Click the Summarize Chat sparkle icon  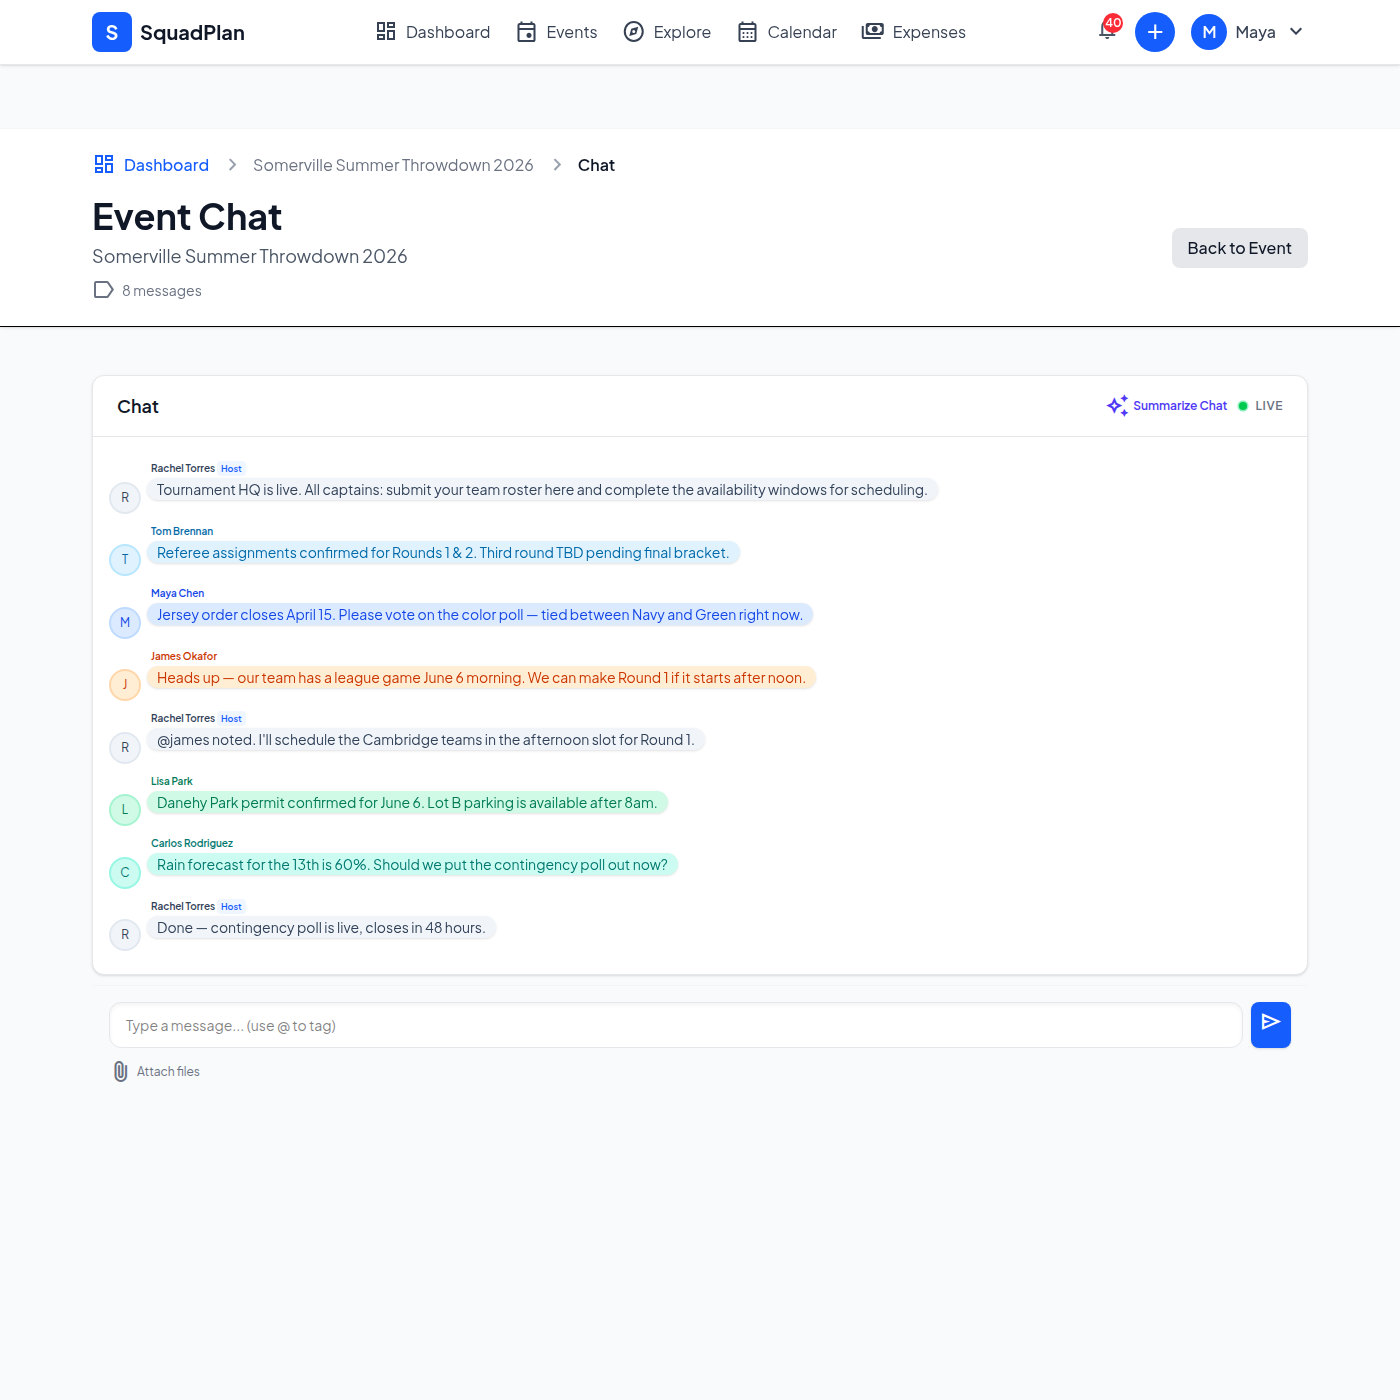click(1117, 405)
